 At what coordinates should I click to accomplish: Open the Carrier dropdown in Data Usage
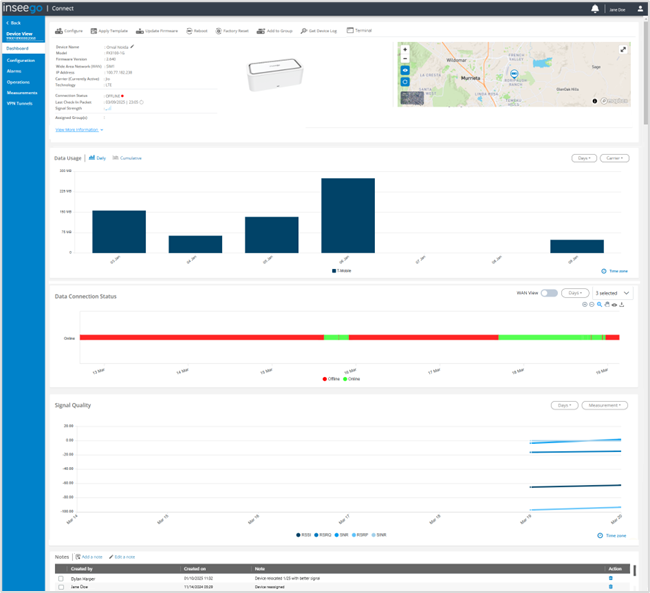click(x=614, y=158)
